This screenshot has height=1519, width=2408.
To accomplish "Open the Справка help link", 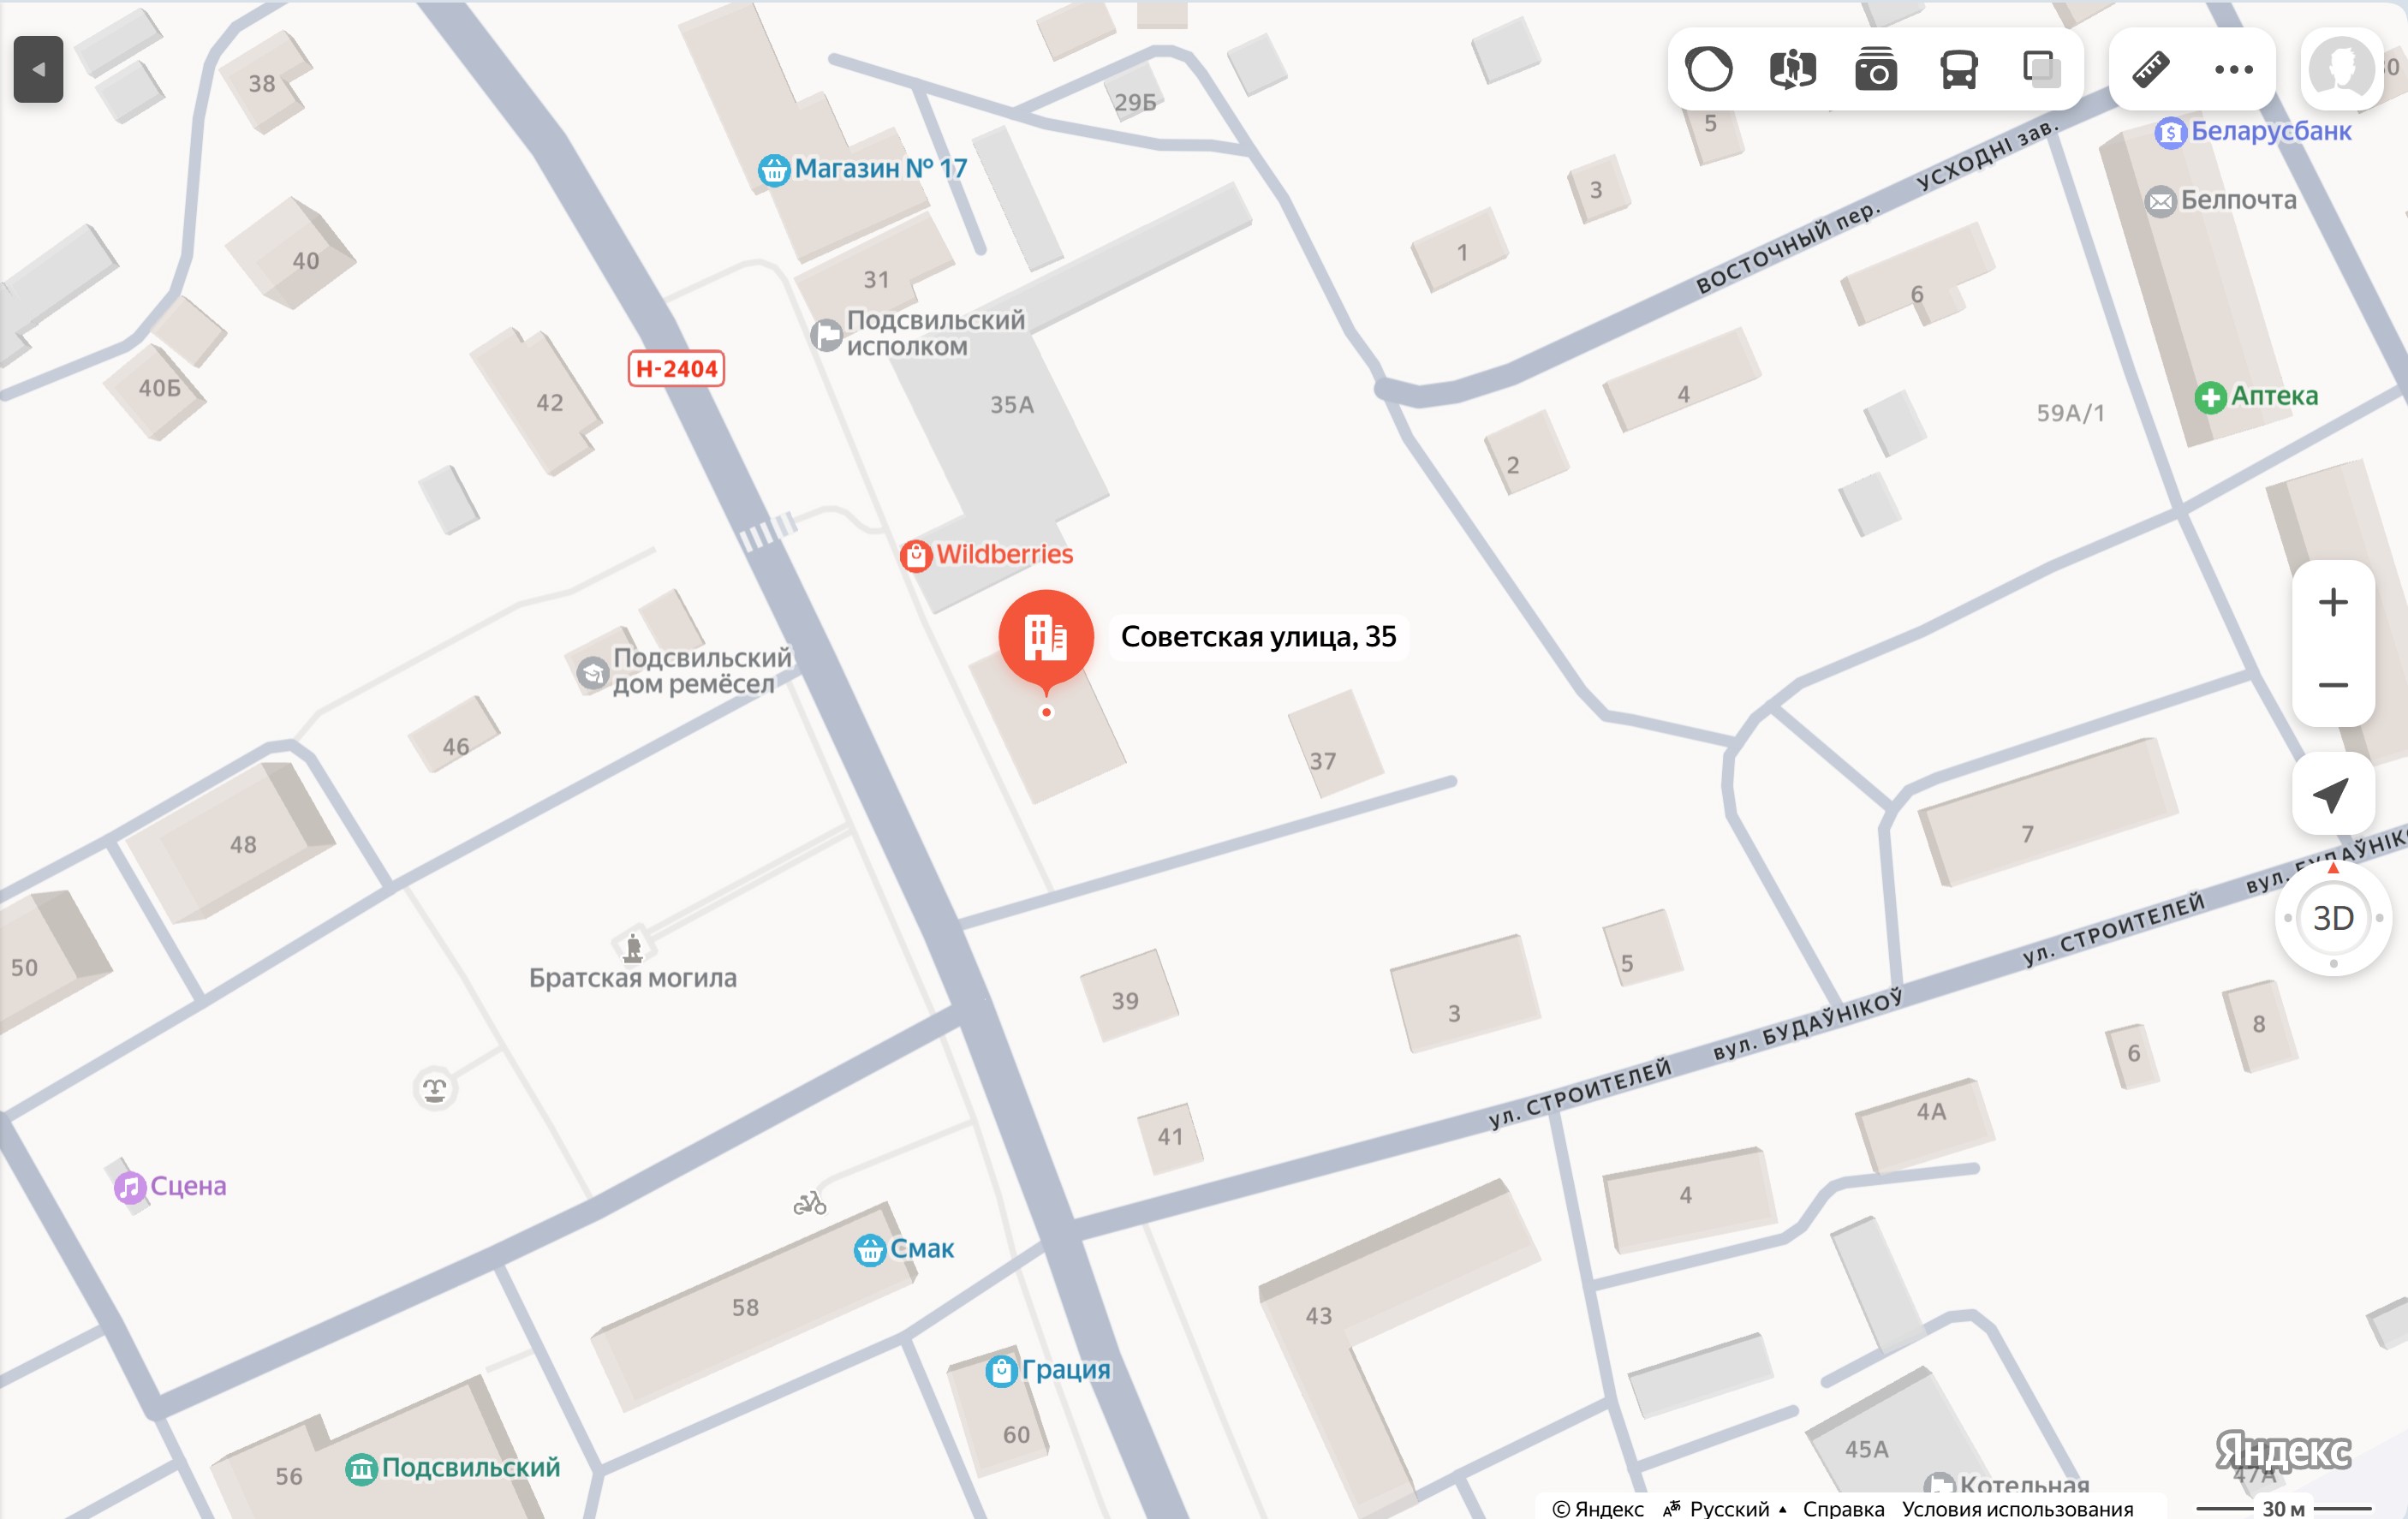I will coord(1843,1507).
